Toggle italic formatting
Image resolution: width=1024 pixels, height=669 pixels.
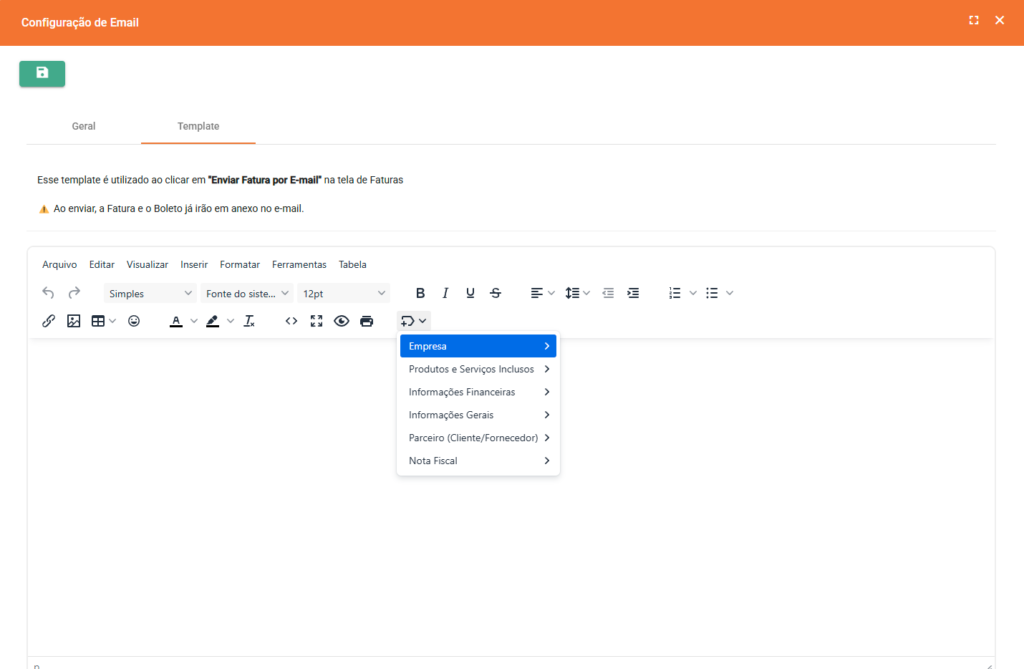(445, 293)
